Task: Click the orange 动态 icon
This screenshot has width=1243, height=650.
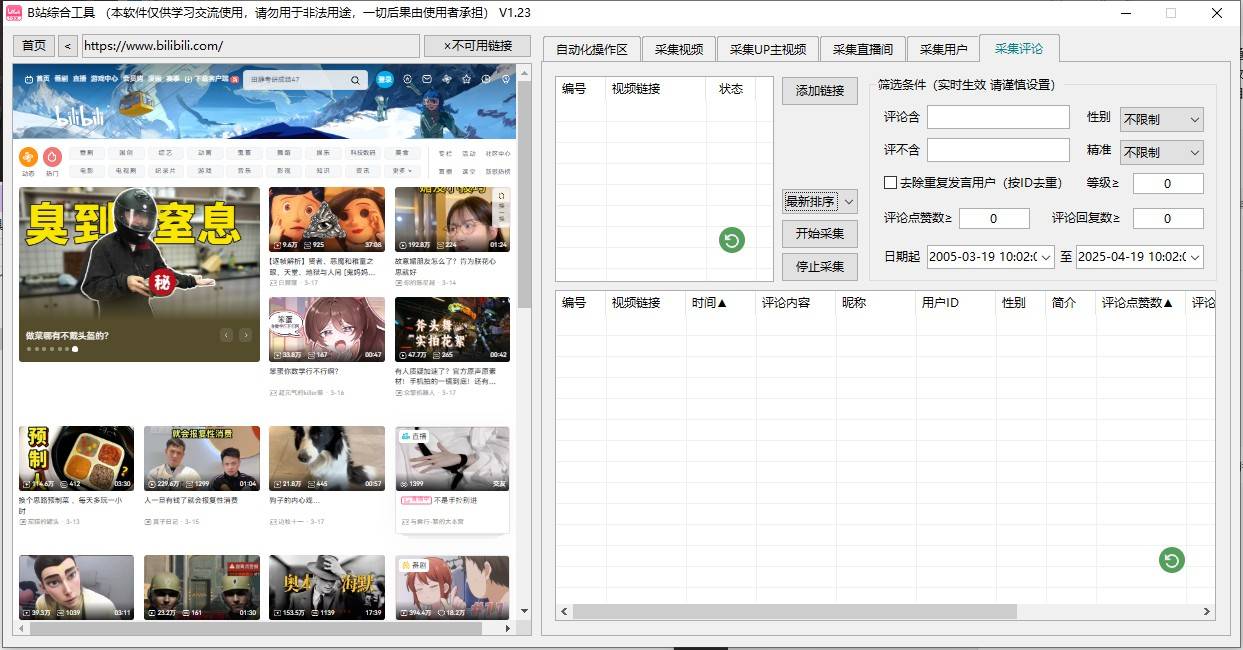Action: (28, 157)
